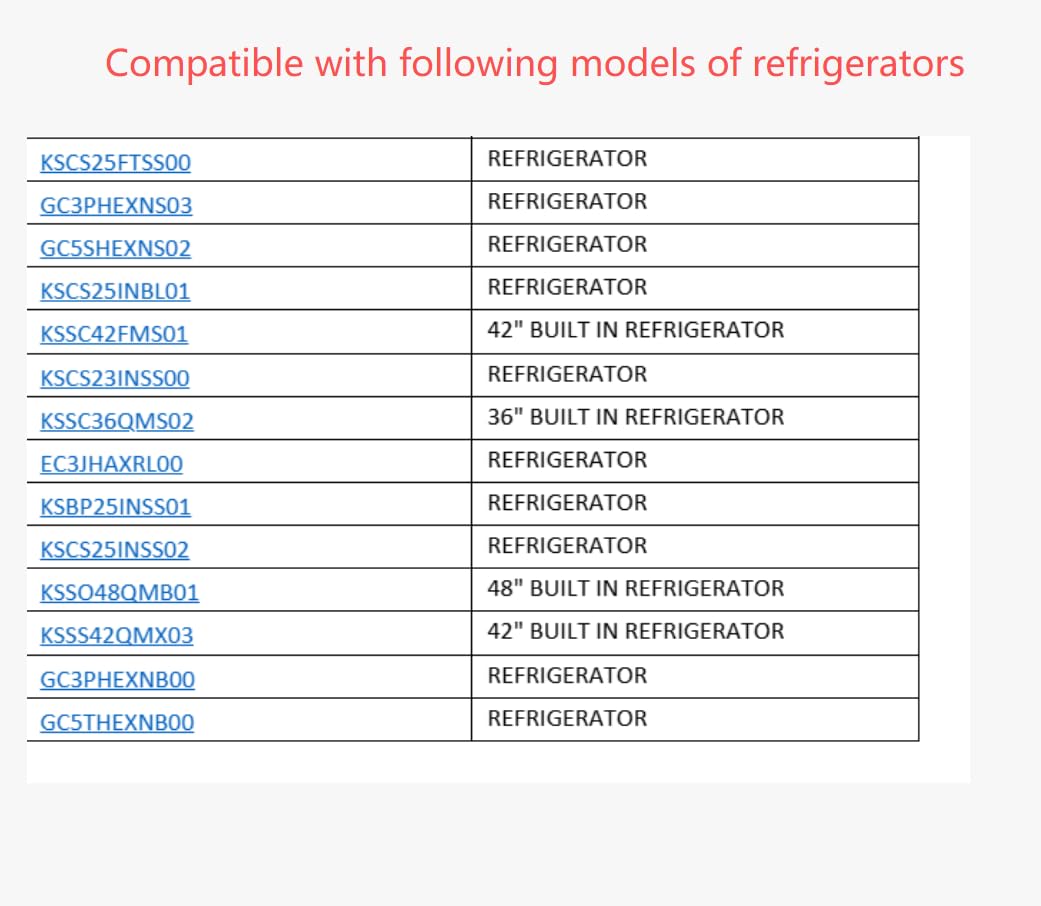Open the GC3PHEXNB00 model link
The width and height of the screenshot is (1041, 906).
pos(118,680)
